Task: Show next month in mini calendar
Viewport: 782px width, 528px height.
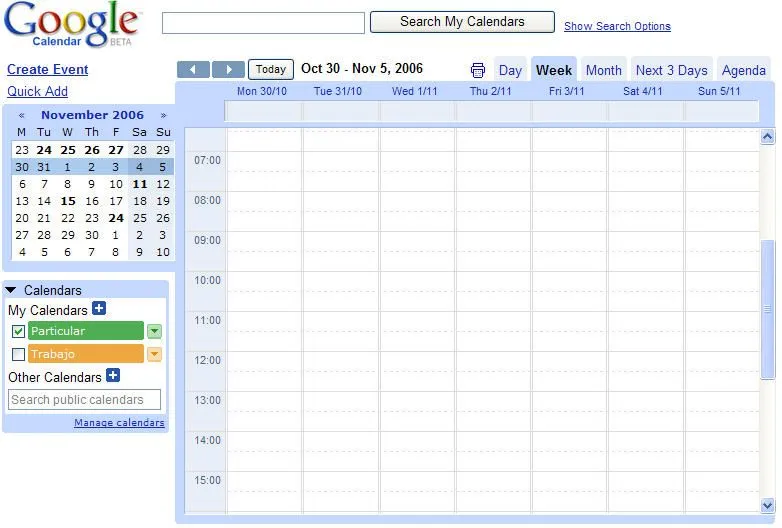Action: tap(163, 115)
